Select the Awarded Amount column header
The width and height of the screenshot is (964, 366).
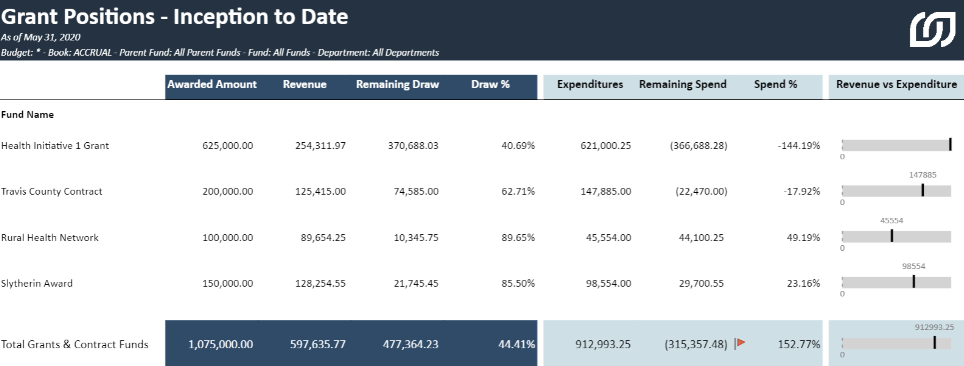(x=212, y=85)
